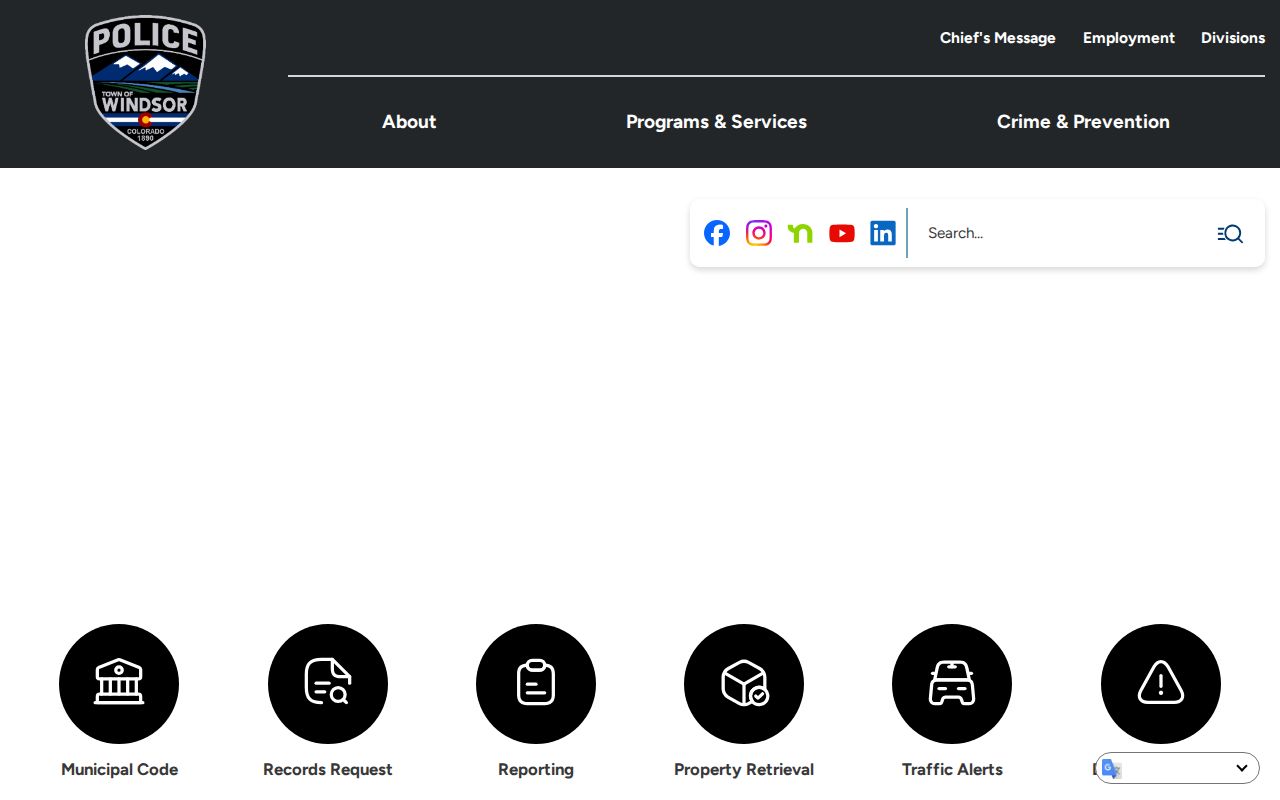Open the Employment link
The height and width of the screenshot is (800, 1280).
[x=1129, y=38]
